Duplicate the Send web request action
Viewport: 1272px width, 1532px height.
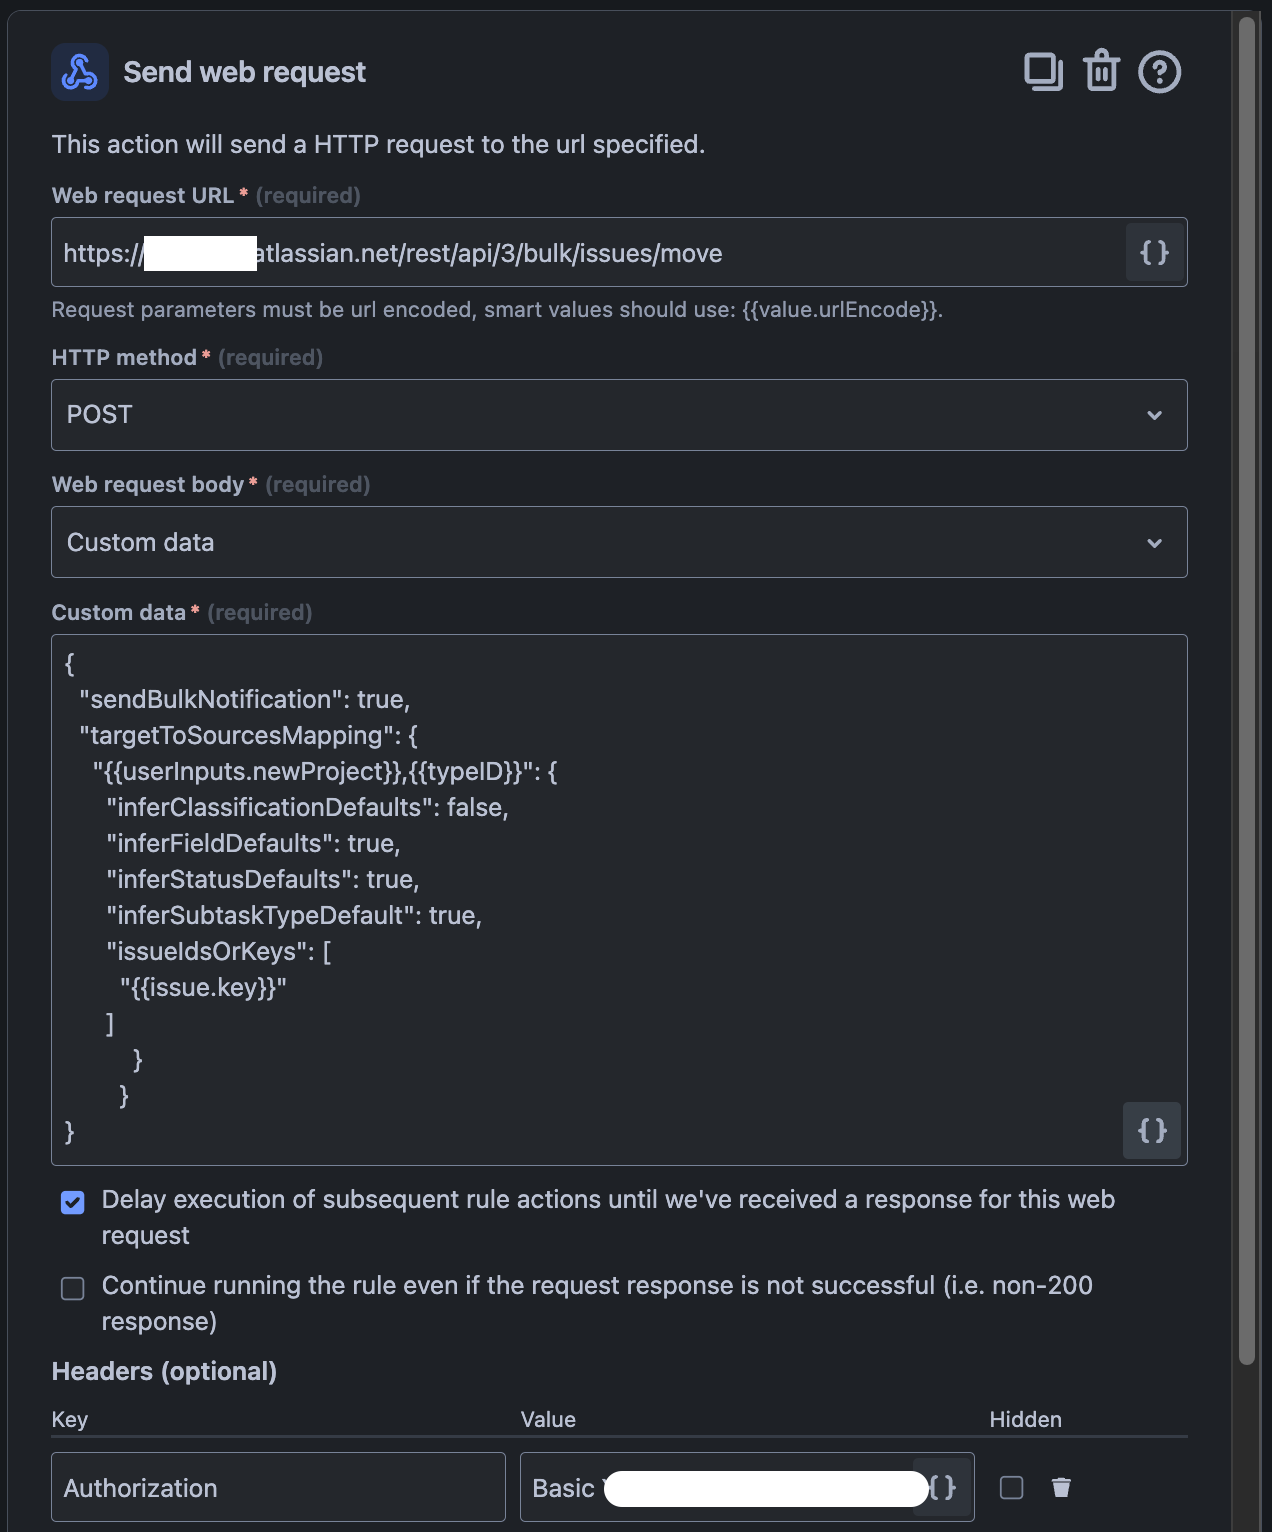[1042, 71]
